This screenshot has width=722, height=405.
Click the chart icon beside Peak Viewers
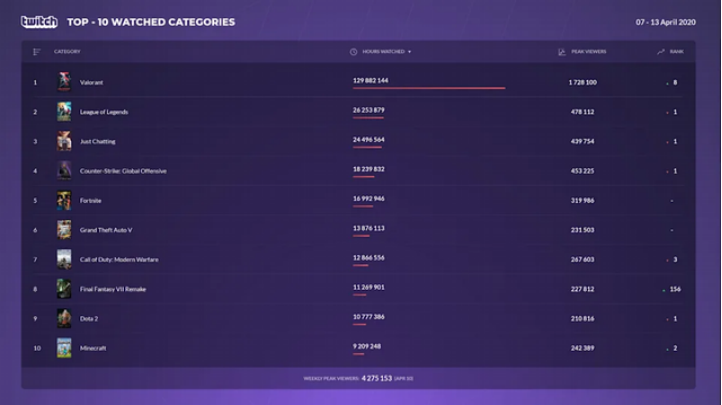pyautogui.click(x=562, y=52)
